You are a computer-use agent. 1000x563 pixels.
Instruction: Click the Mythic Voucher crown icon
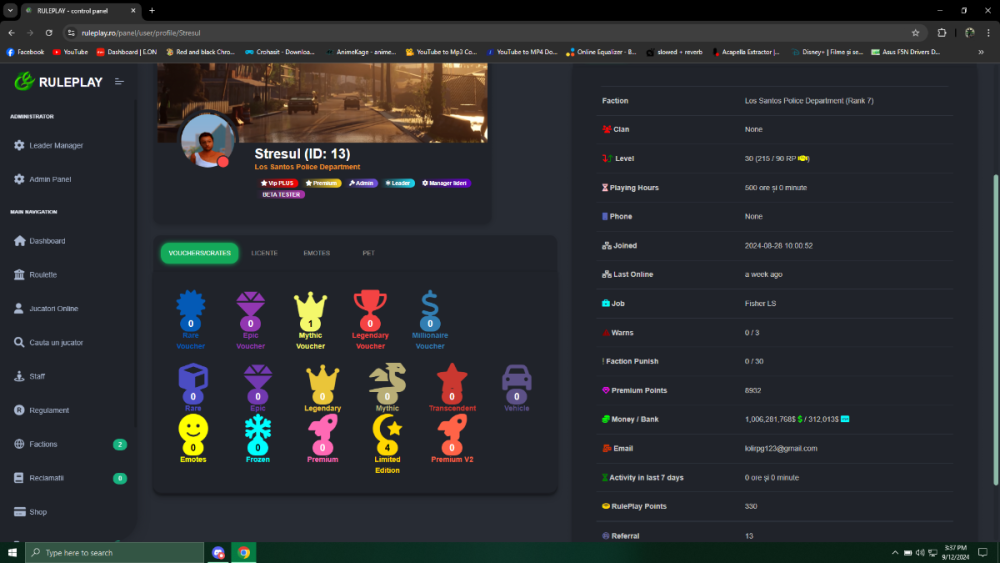point(310,305)
